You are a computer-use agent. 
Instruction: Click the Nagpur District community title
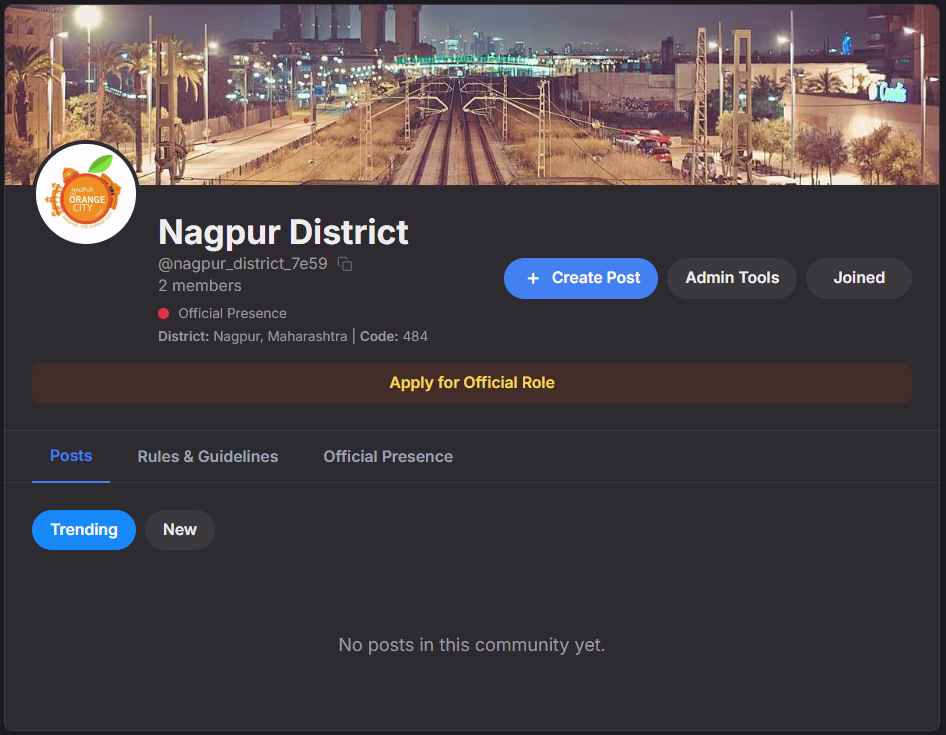tap(283, 232)
